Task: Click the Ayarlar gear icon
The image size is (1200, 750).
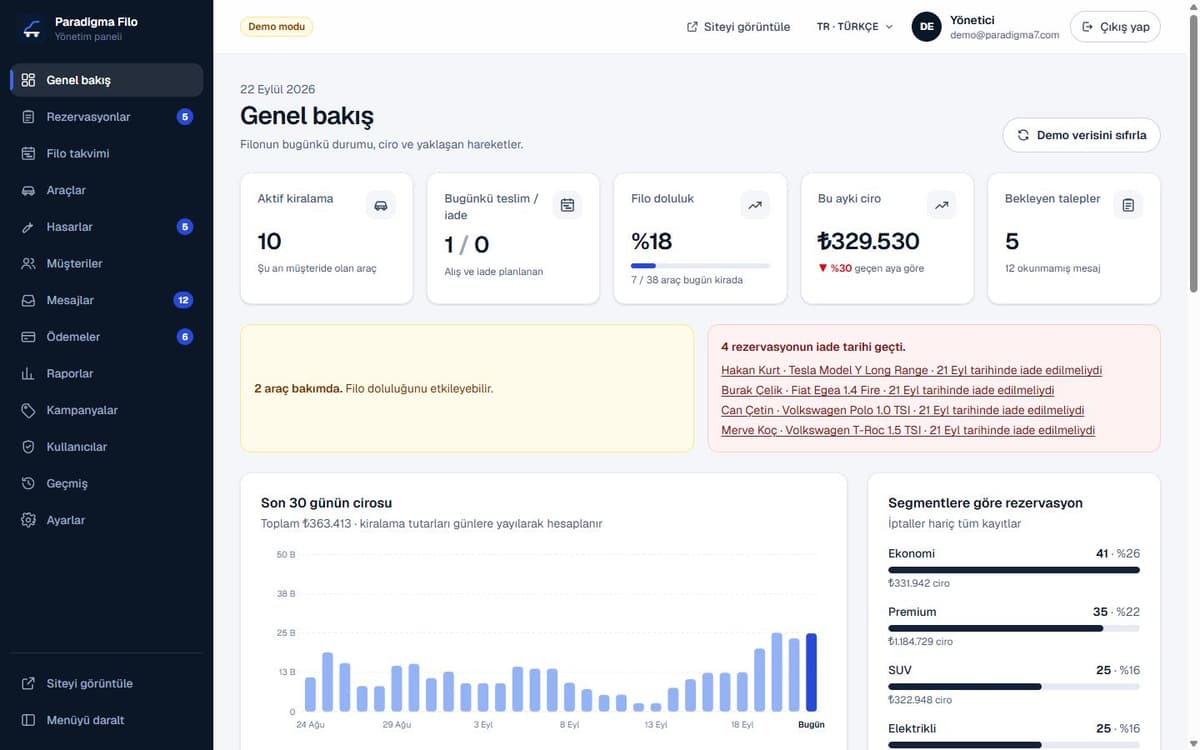Action: (x=28, y=520)
